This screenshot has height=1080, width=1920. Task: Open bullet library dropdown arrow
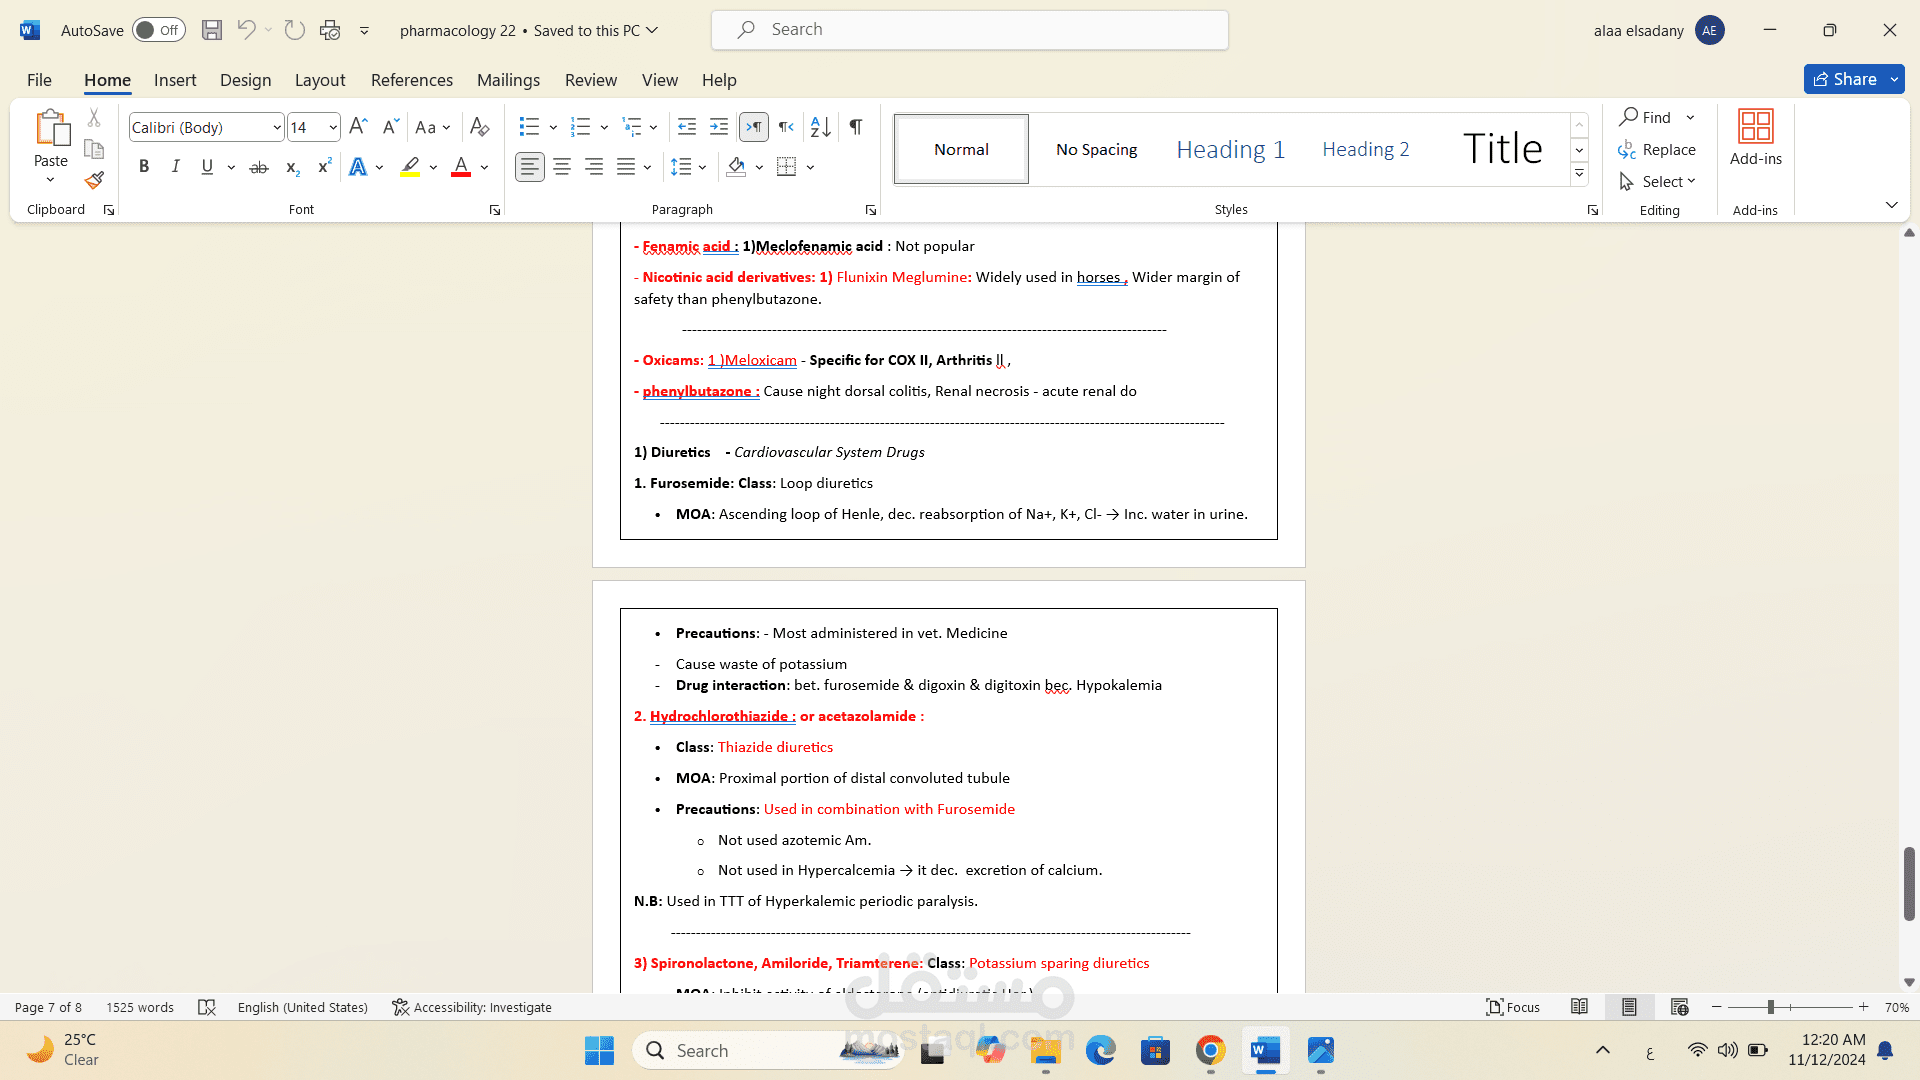553,127
